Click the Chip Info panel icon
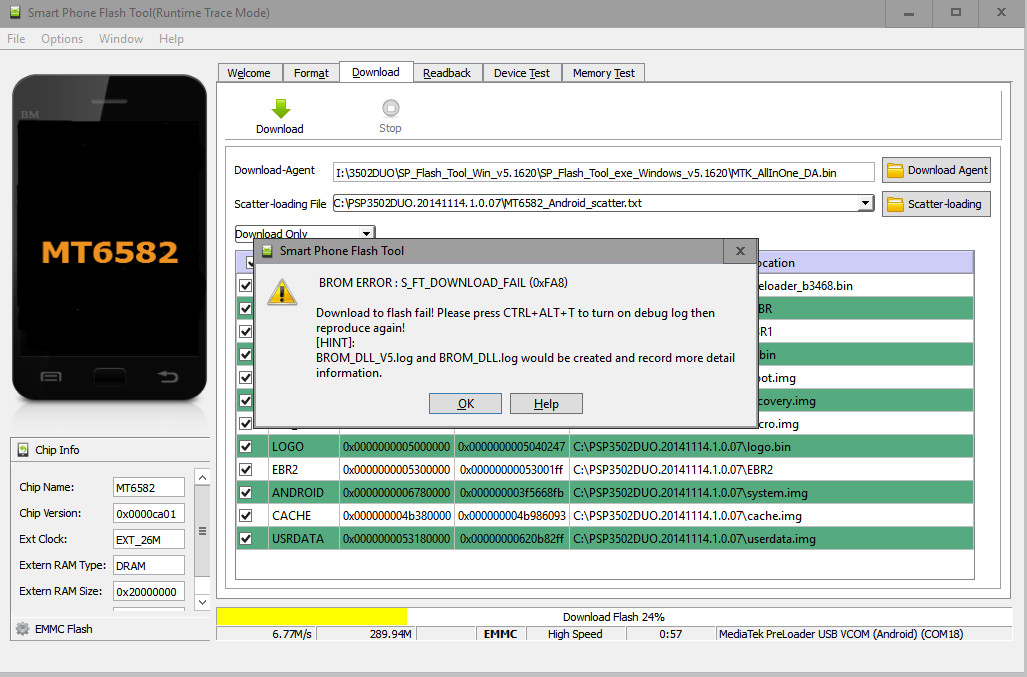The height and width of the screenshot is (677, 1027). (23, 450)
